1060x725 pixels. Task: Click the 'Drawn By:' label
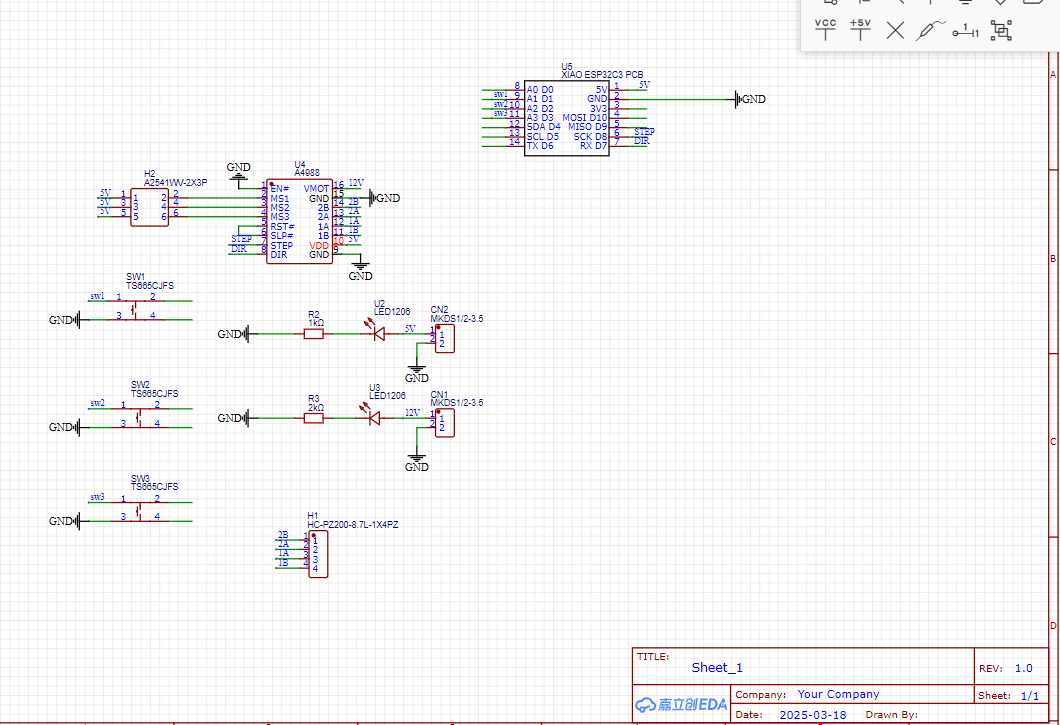pyautogui.click(x=892, y=715)
